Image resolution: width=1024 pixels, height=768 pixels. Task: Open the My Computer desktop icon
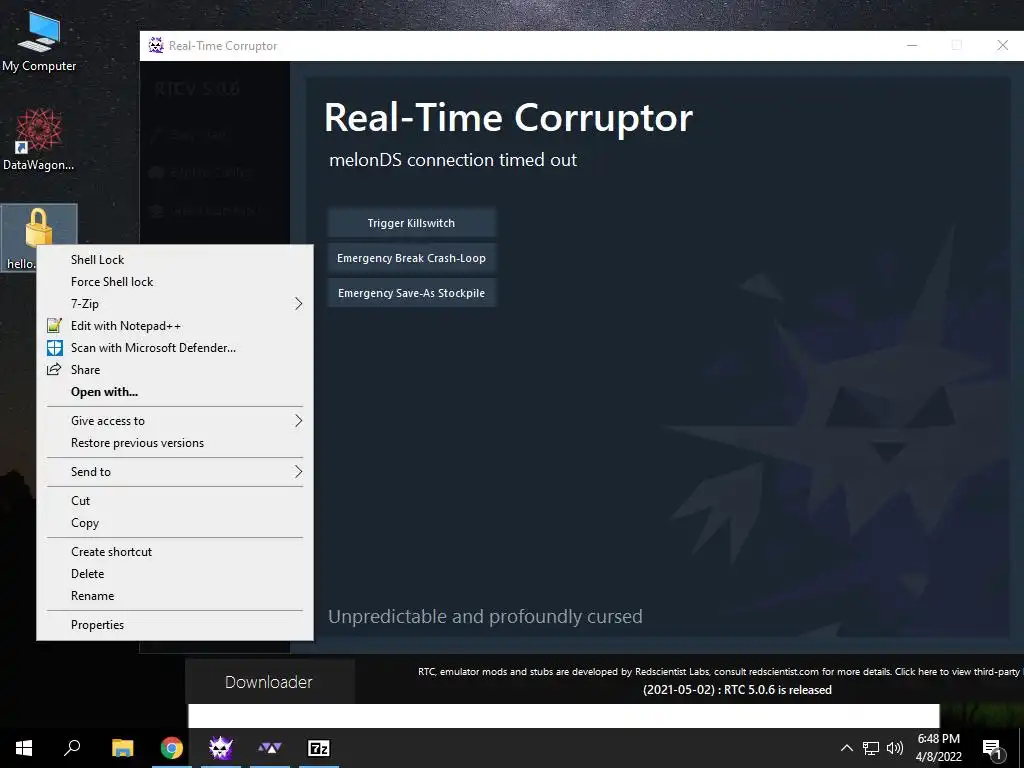[x=39, y=42]
